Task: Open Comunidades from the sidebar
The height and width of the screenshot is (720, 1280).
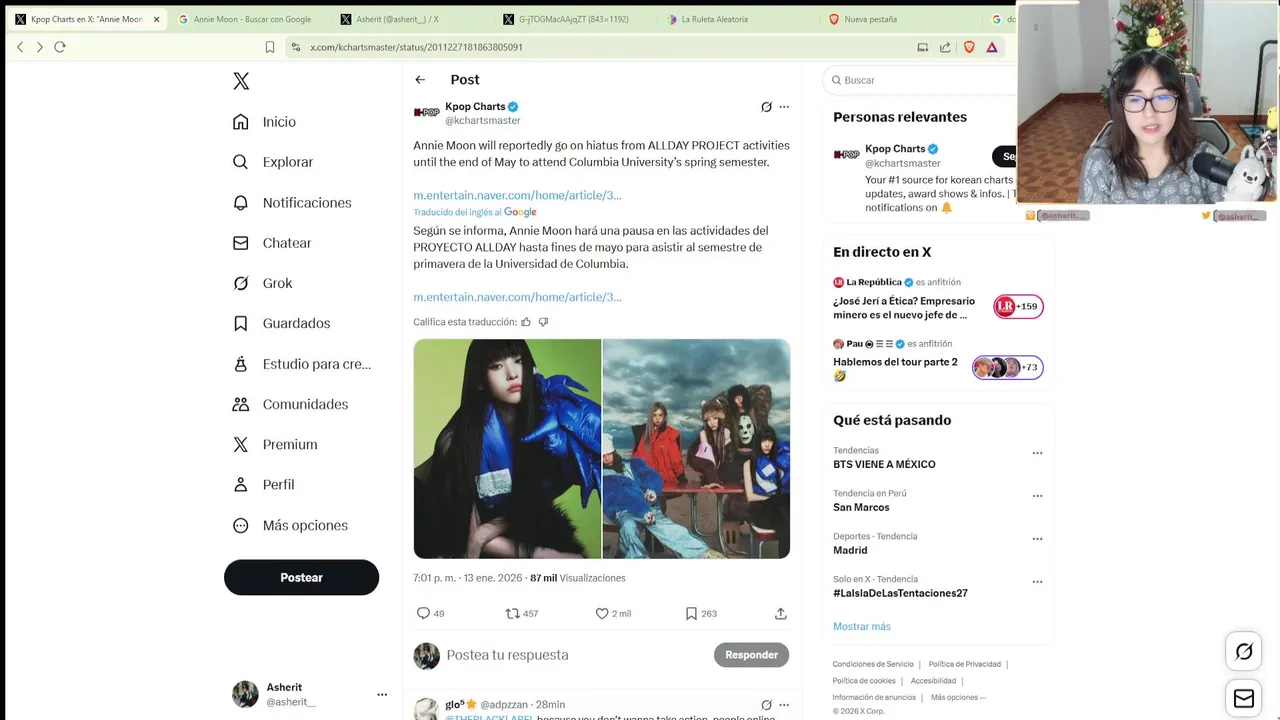Action: coord(290,404)
